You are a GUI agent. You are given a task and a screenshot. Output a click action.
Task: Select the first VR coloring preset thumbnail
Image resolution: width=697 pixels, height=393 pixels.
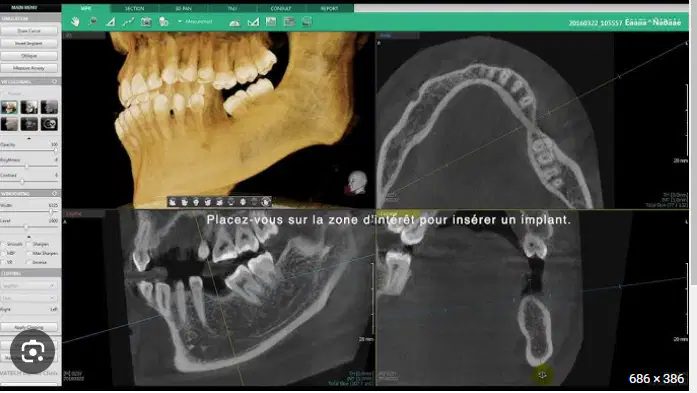click(9, 107)
